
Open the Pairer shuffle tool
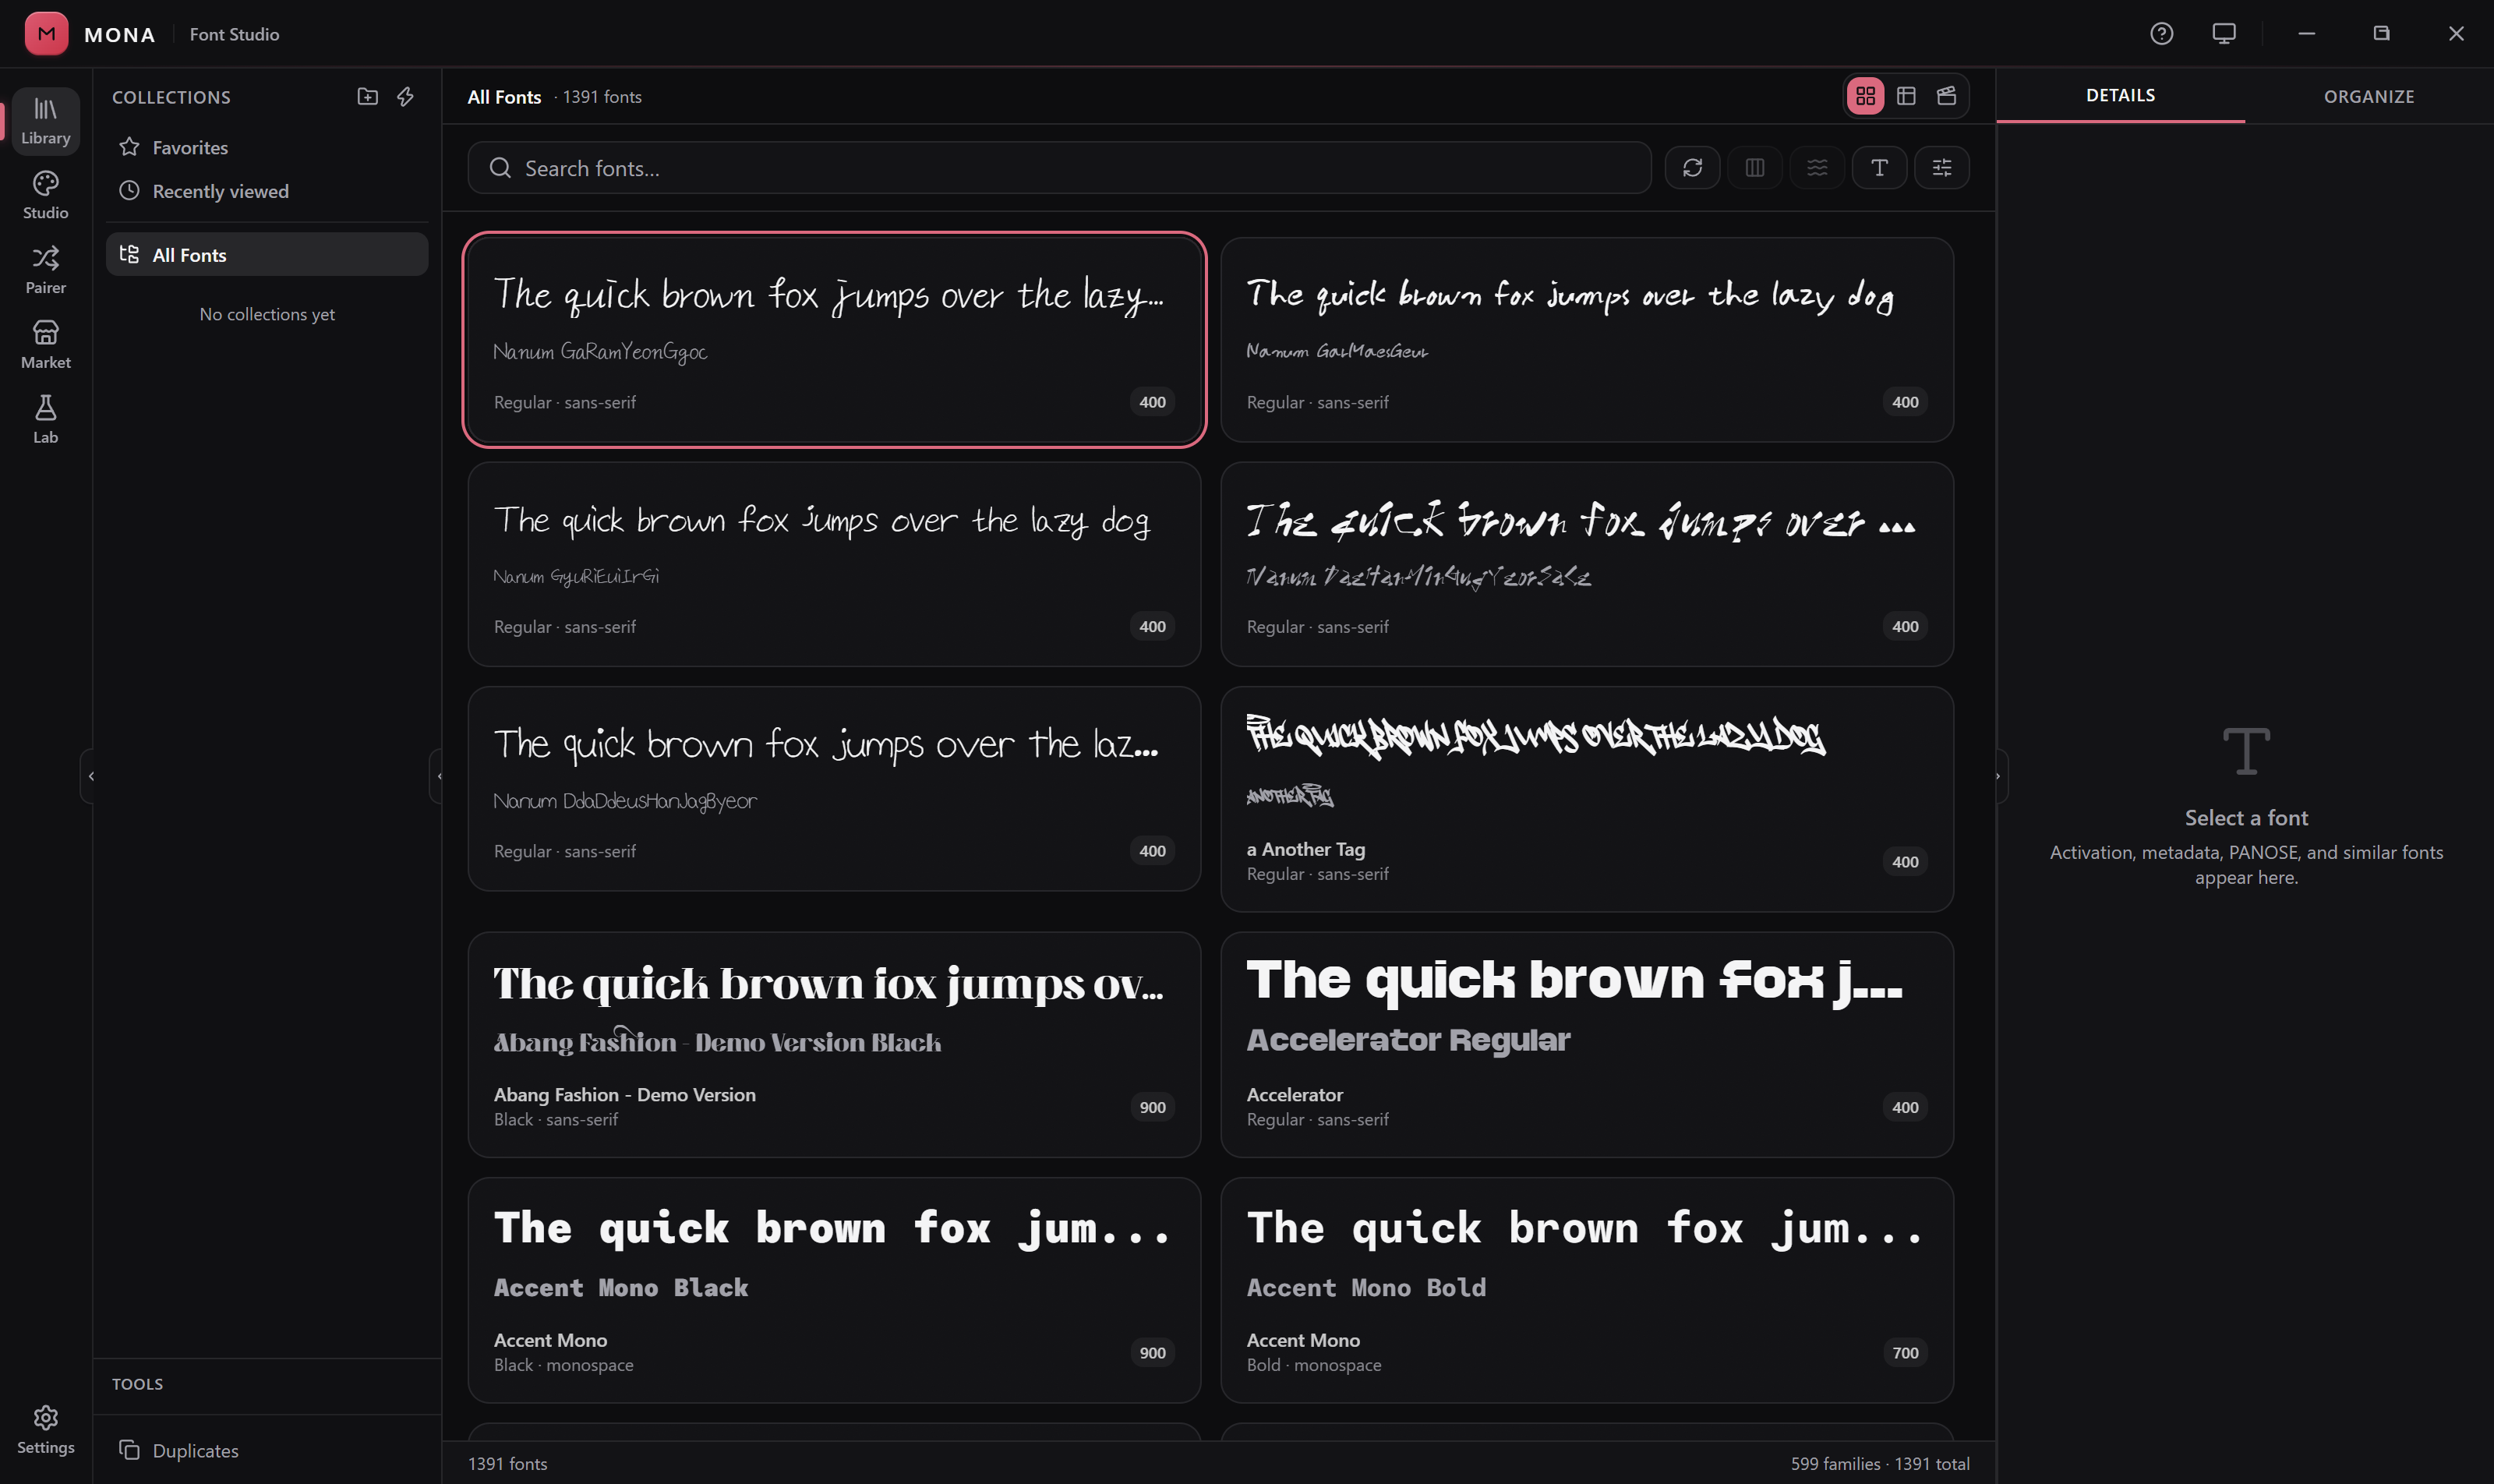point(46,271)
